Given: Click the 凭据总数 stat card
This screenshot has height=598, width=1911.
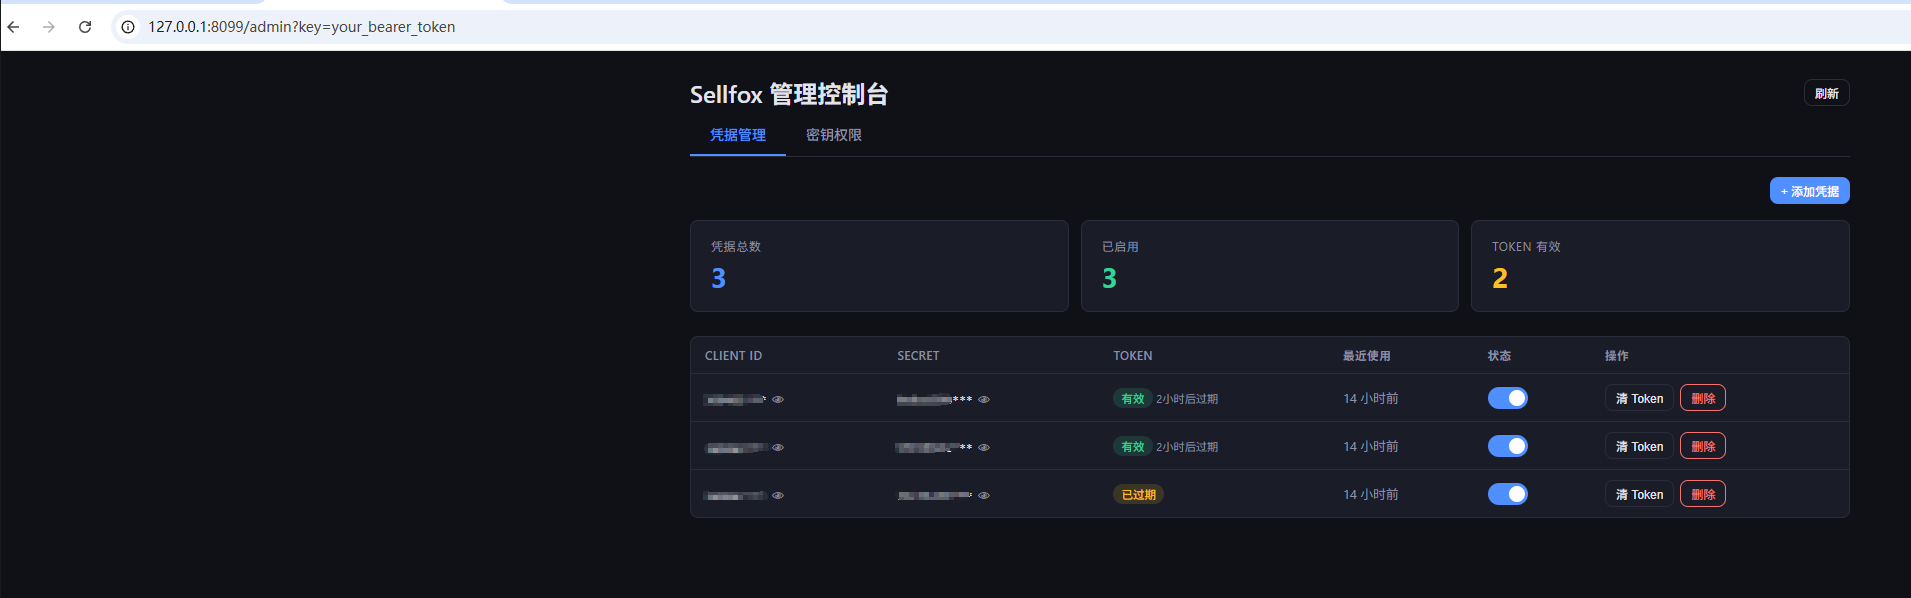Looking at the screenshot, I should click(x=879, y=266).
